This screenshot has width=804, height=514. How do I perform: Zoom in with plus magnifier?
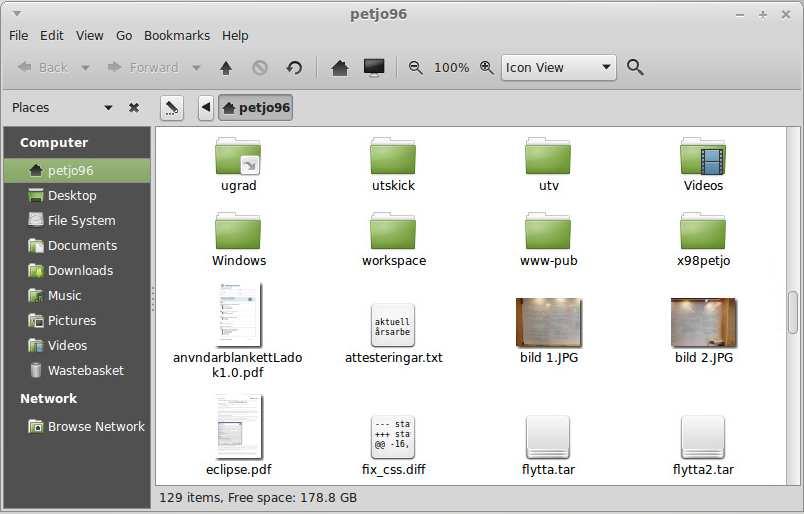pyautogui.click(x=487, y=68)
